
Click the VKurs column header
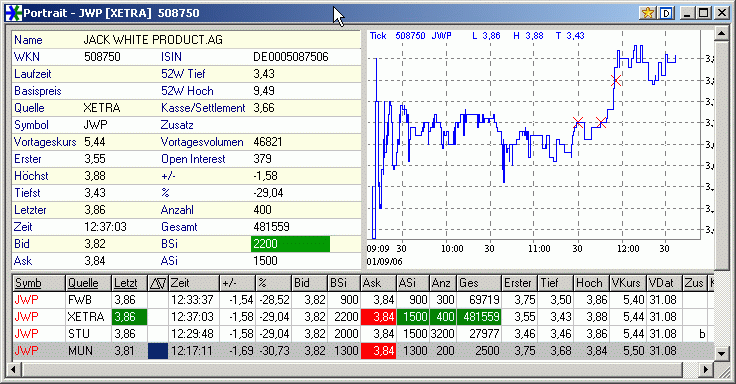click(628, 283)
